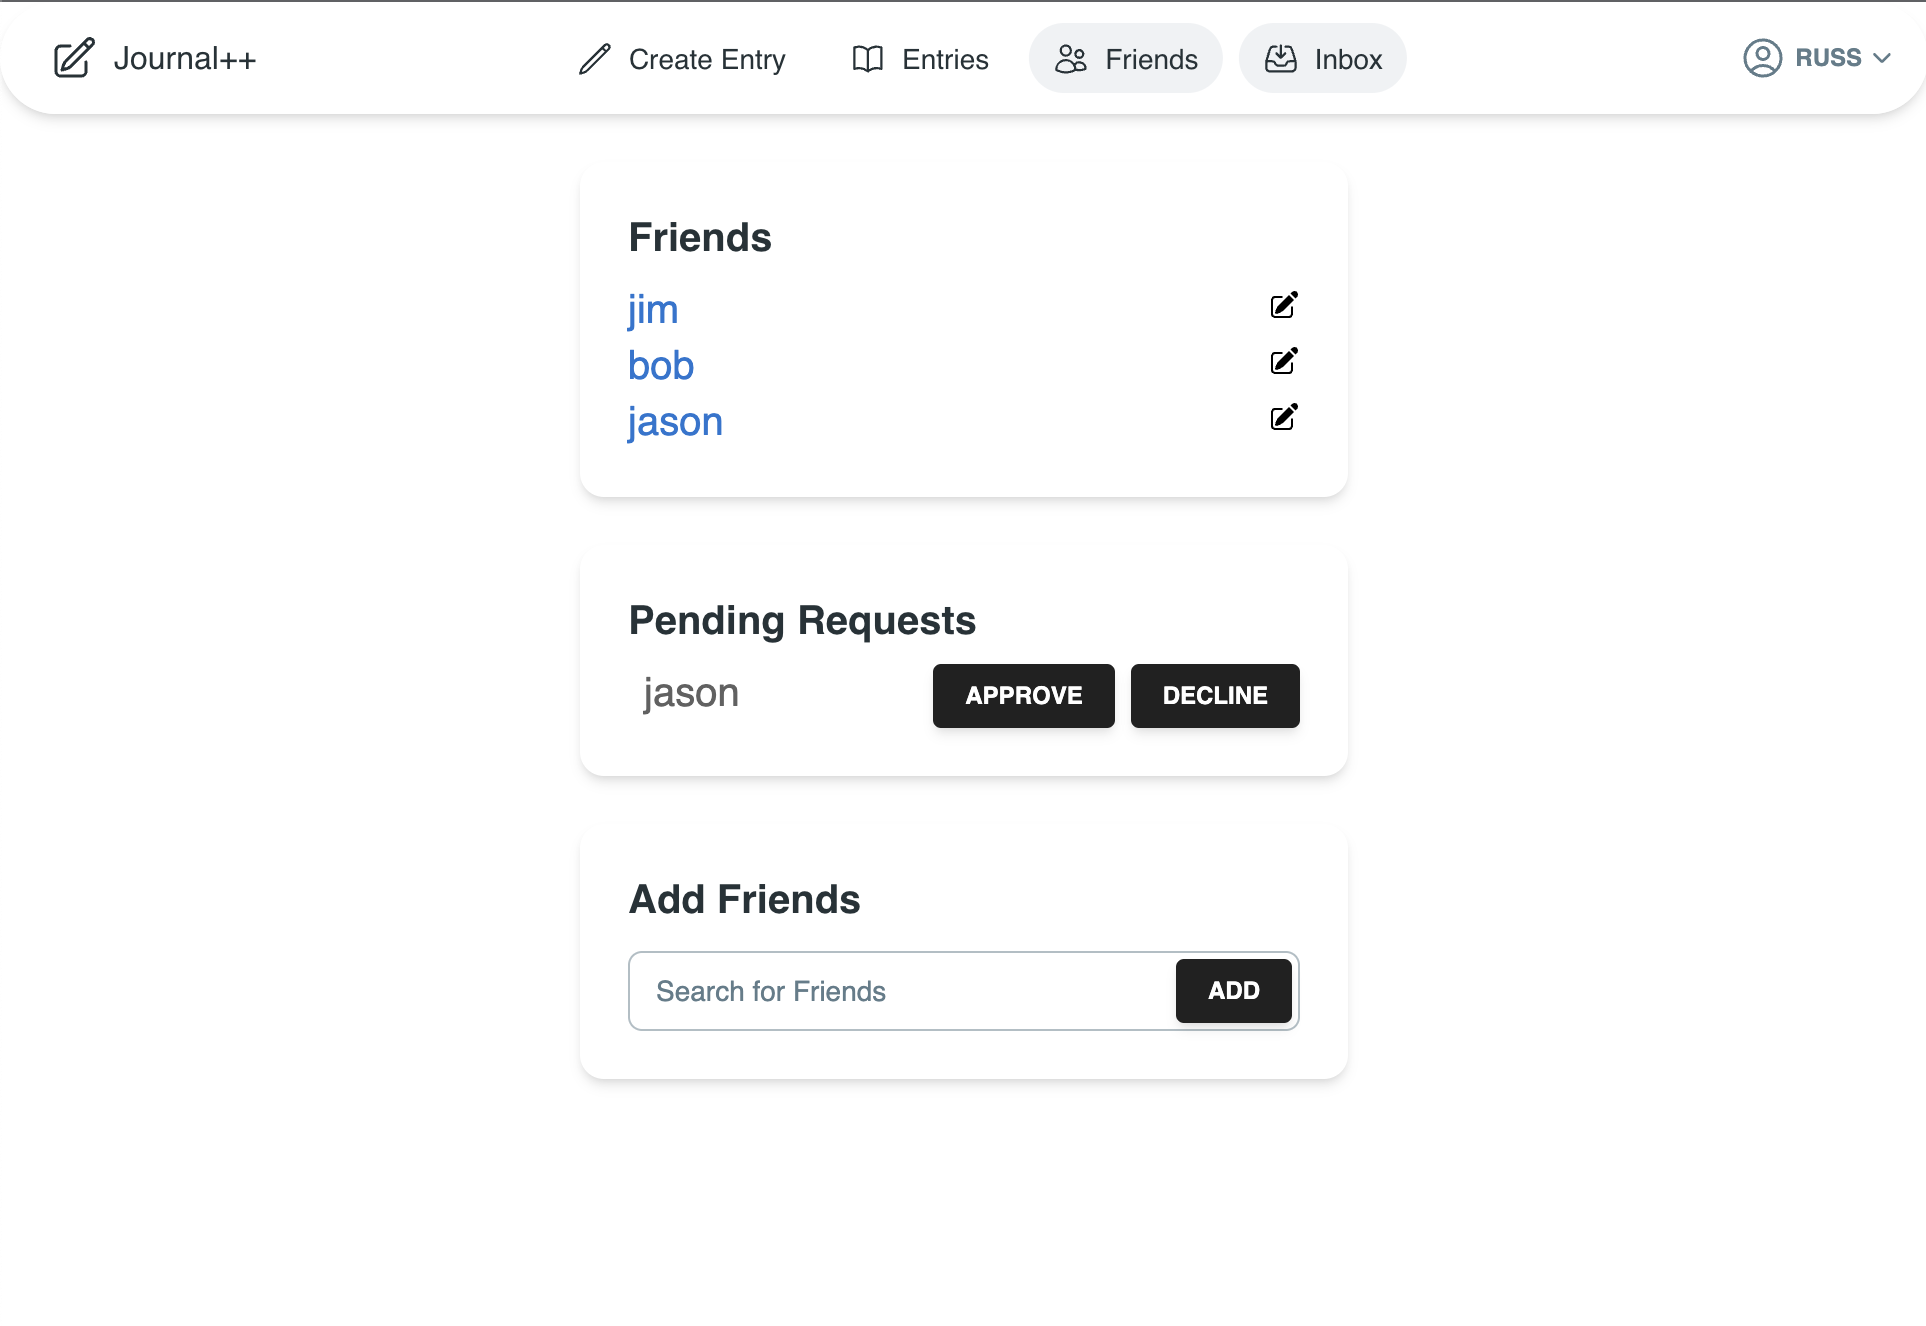Switch to the Friends tab
1926x1326 pixels.
pyautogui.click(x=1125, y=58)
